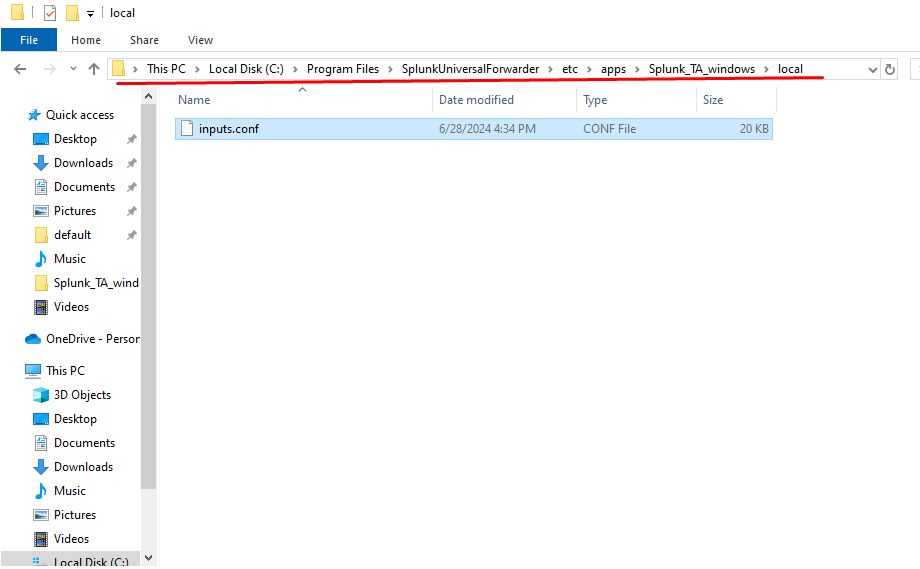
Task: Open the pinned default folder
Action: (x=72, y=235)
